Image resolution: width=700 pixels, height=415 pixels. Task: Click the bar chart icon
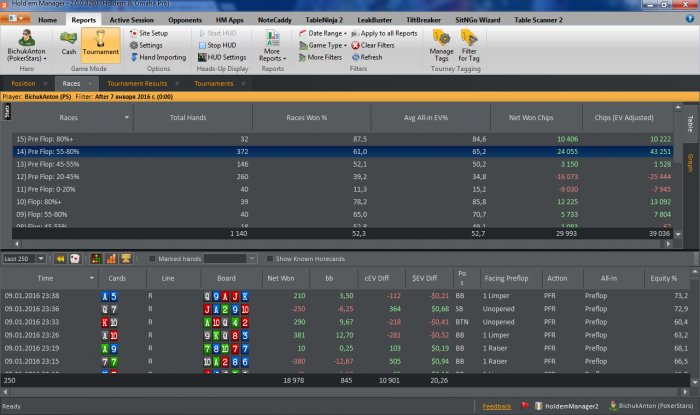pos(111,258)
